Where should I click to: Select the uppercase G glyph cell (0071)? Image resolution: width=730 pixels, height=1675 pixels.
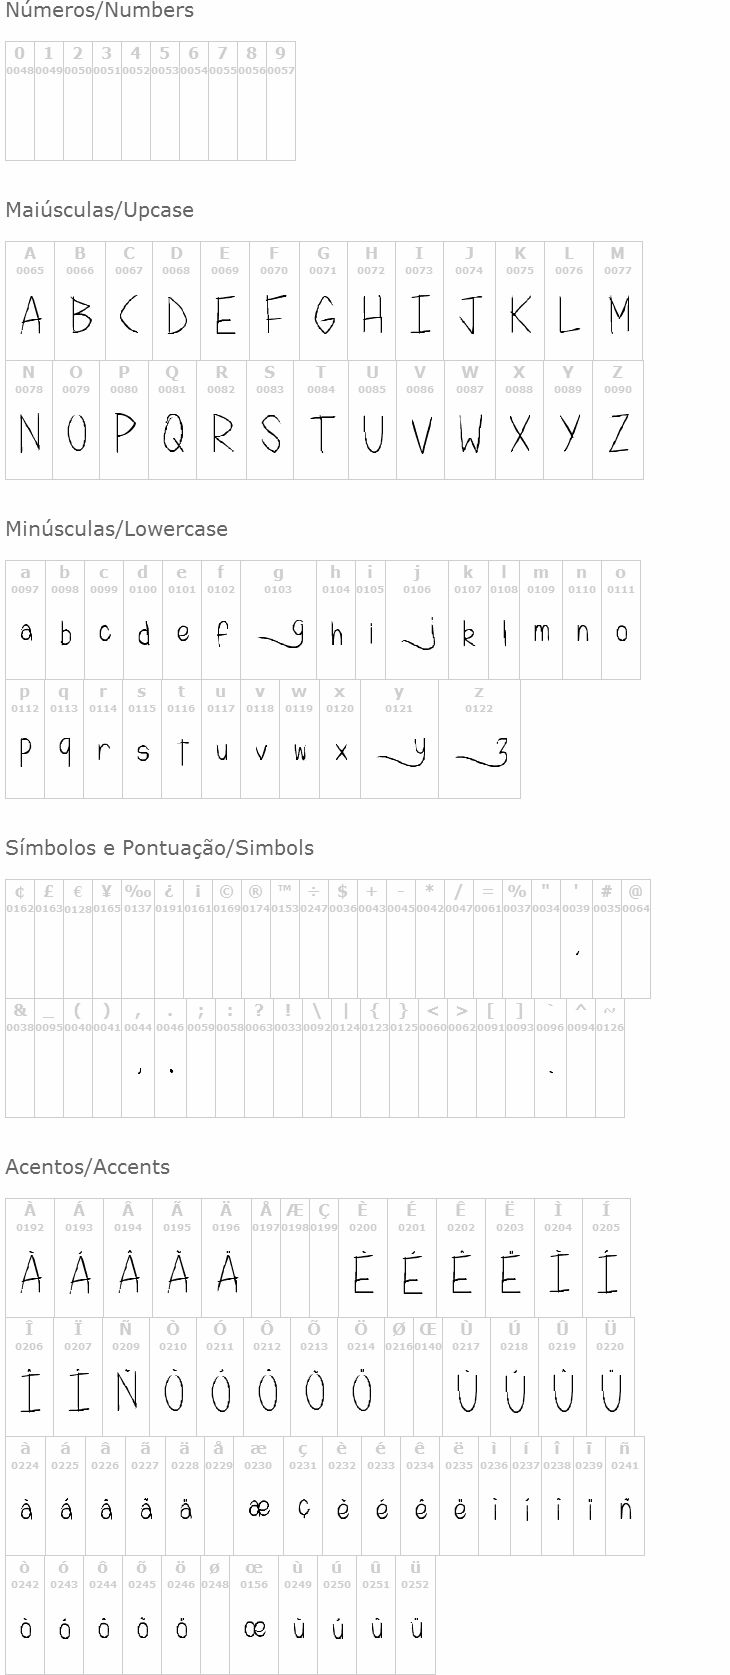(x=323, y=301)
